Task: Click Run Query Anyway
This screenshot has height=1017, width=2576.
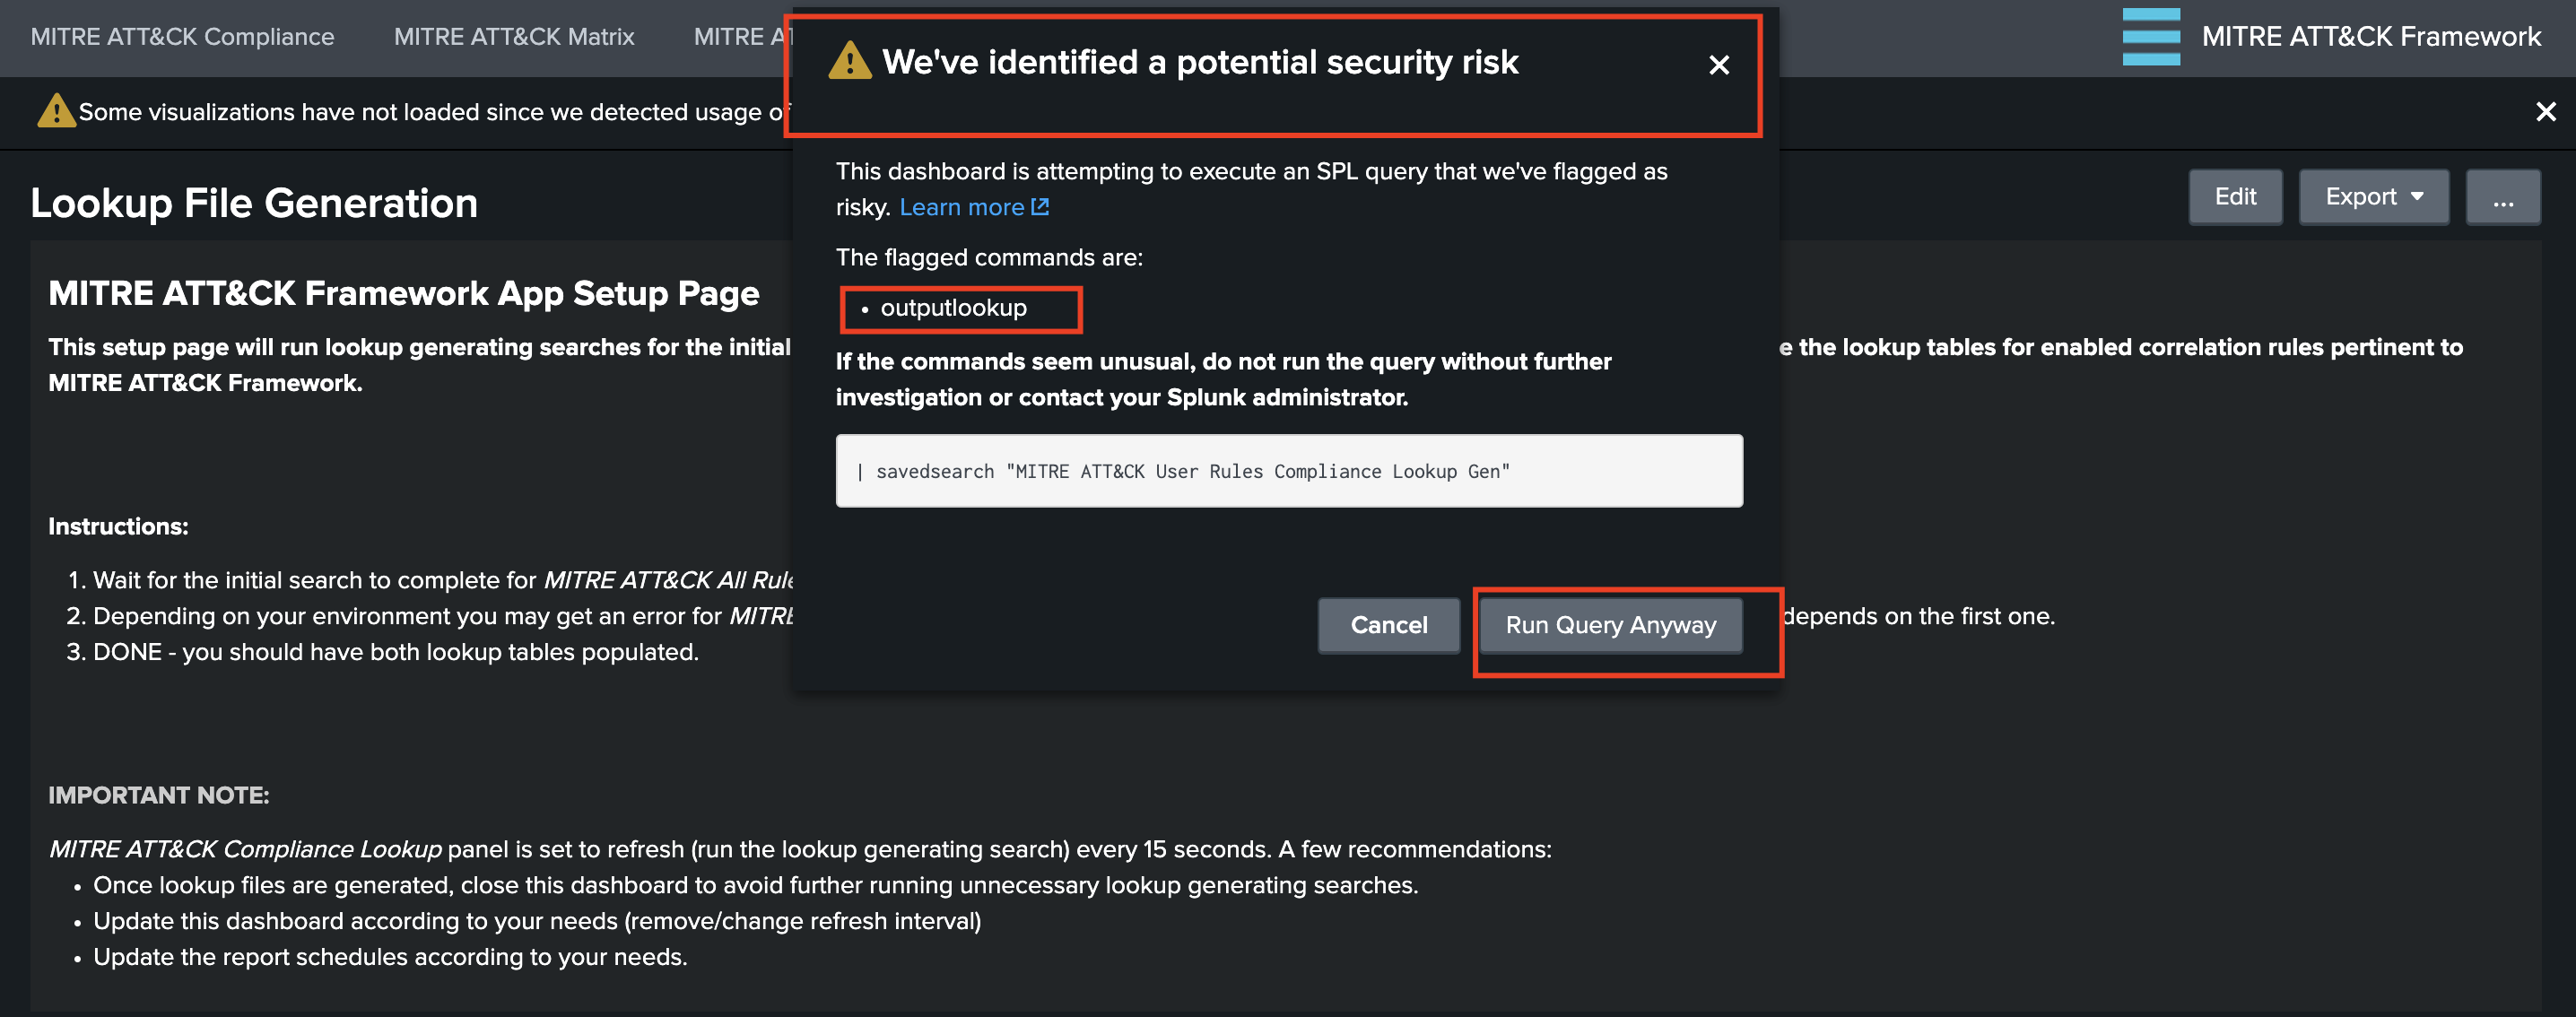Action: coord(1610,625)
